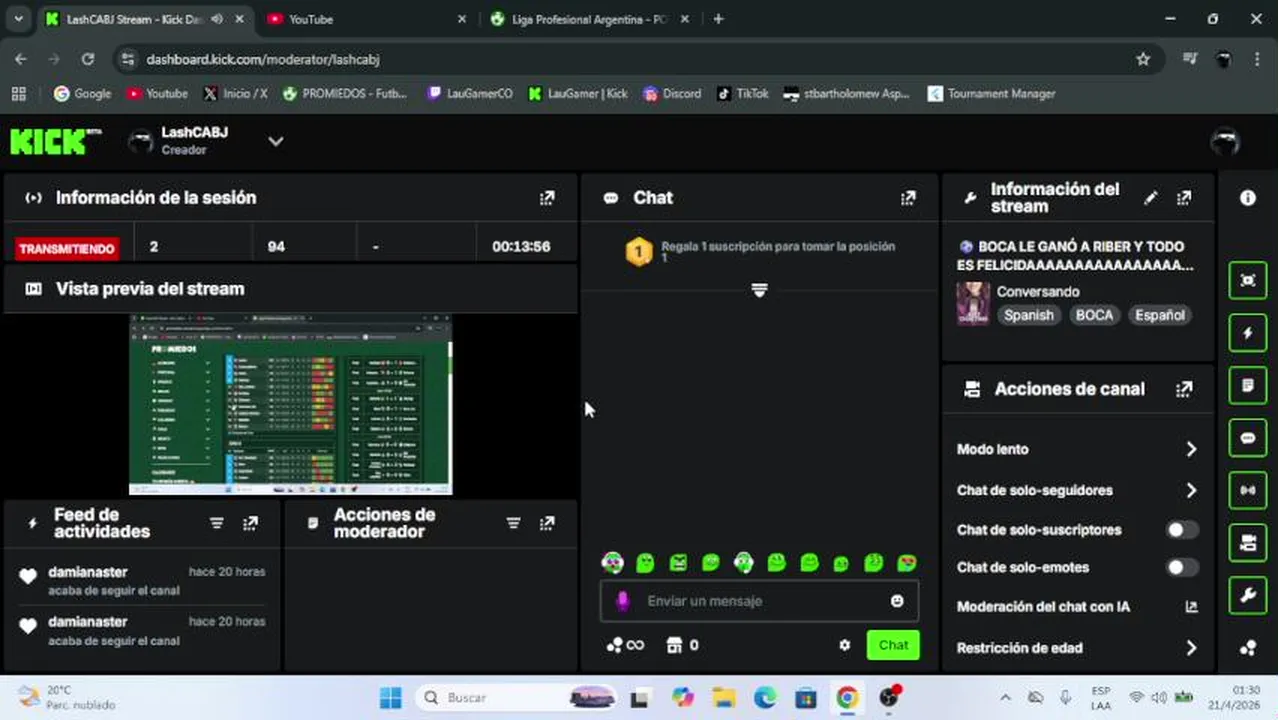Click the Spanish tag
Viewport: 1278px width, 720px height.
[x=1029, y=315]
